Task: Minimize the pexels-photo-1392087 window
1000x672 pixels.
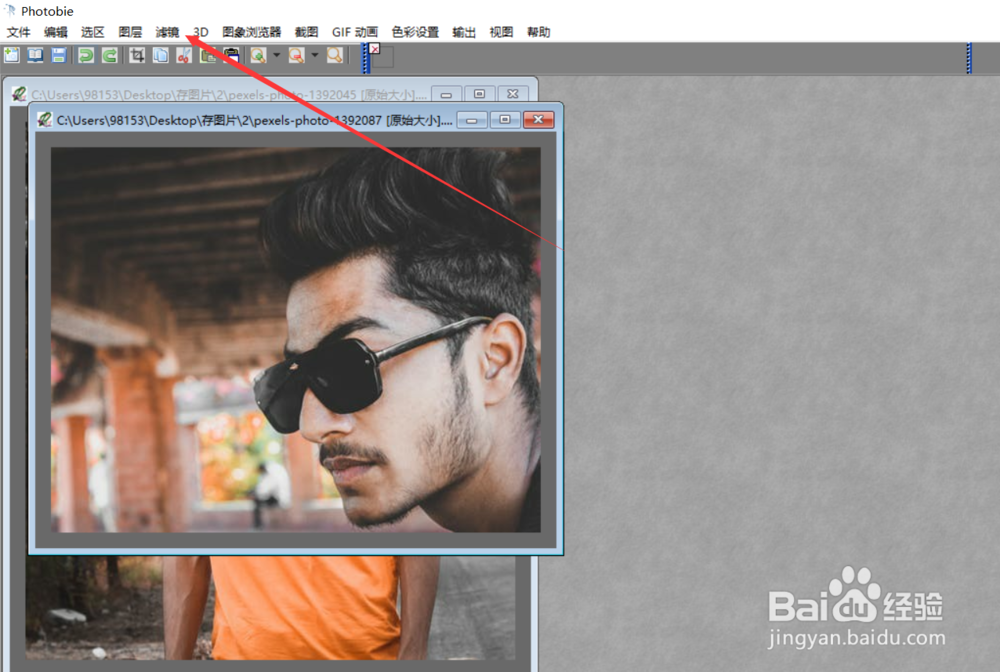Action: [472, 120]
